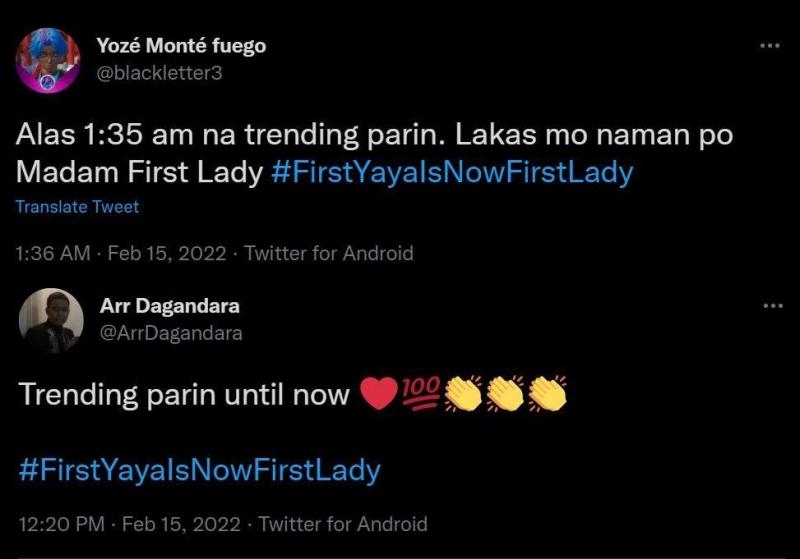This screenshot has height=559, width=800.
Task: Click Translate Tweet link
Action: point(77,207)
